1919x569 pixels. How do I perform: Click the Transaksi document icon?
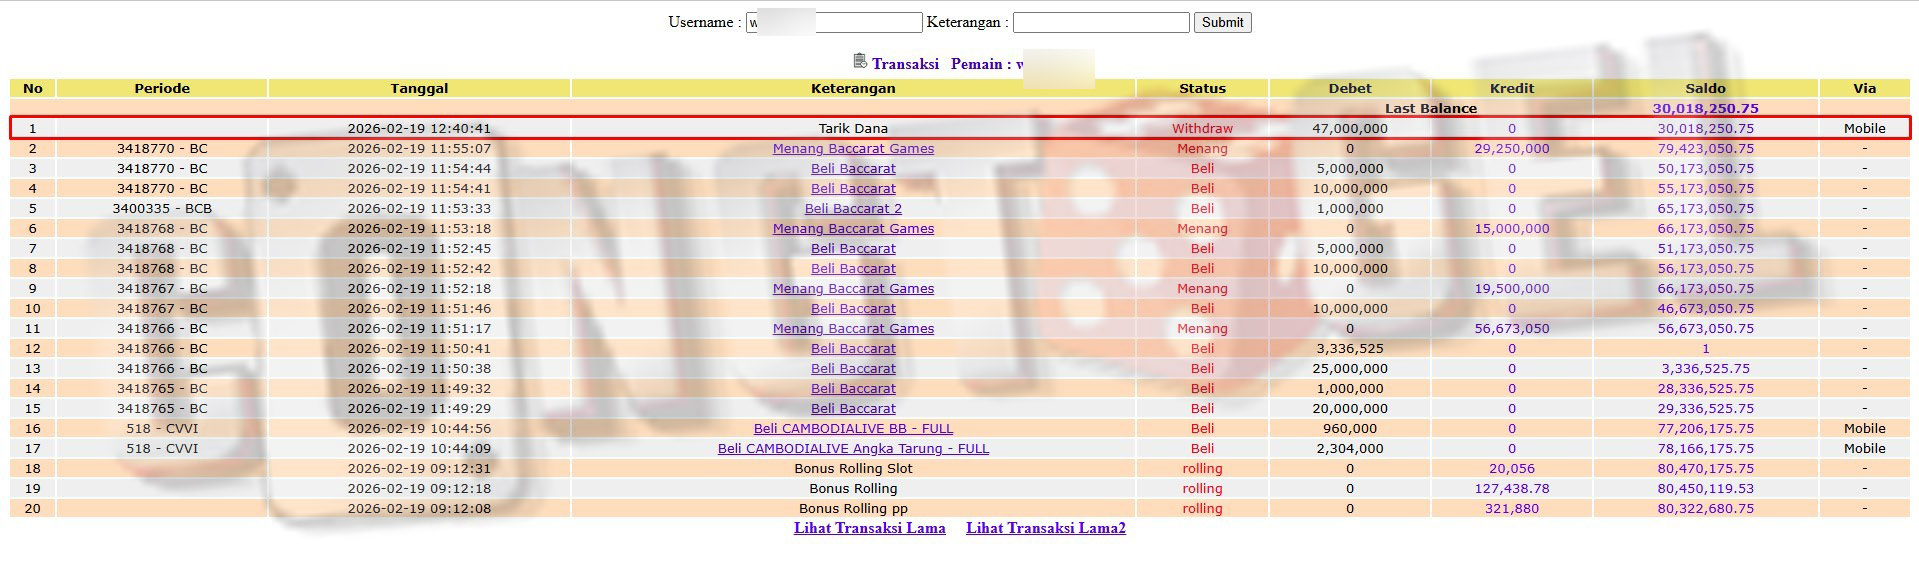(860, 62)
